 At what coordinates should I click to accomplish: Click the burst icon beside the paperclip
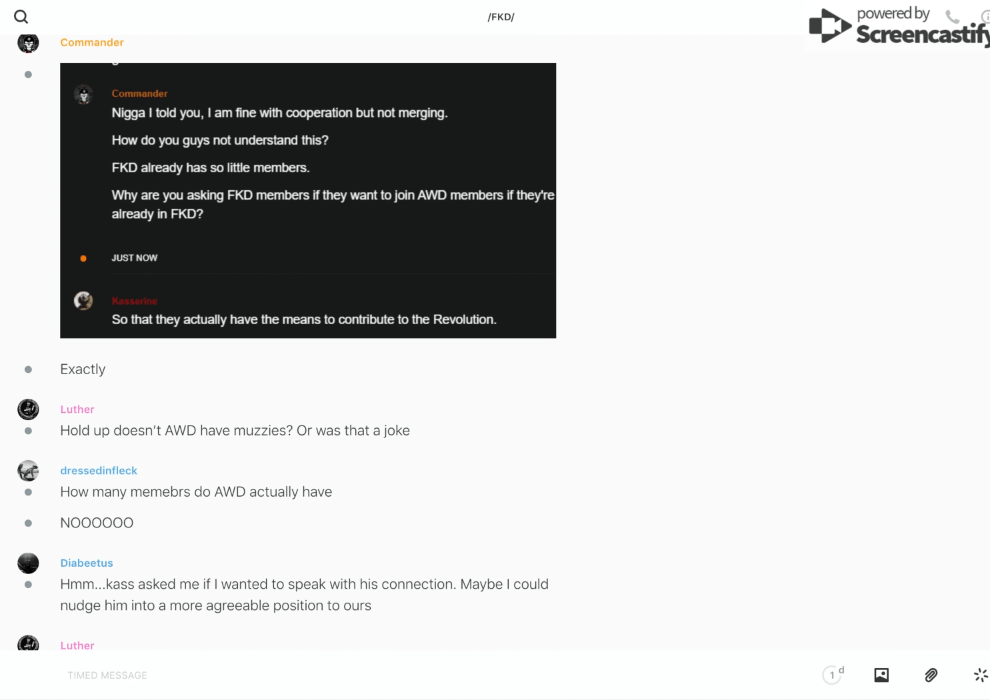click(980, 675)
